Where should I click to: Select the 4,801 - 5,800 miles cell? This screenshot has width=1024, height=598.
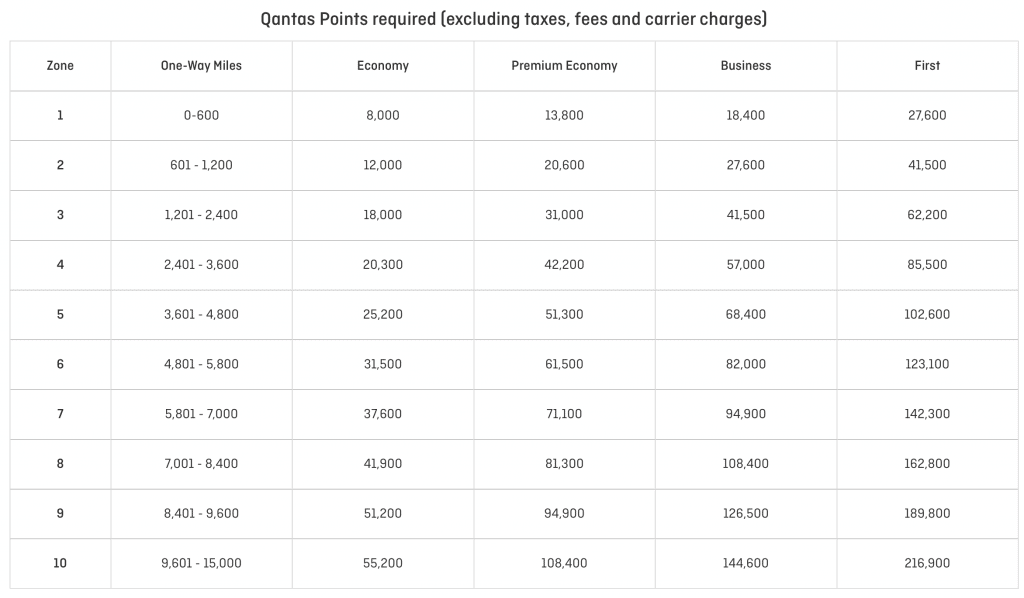201,364
